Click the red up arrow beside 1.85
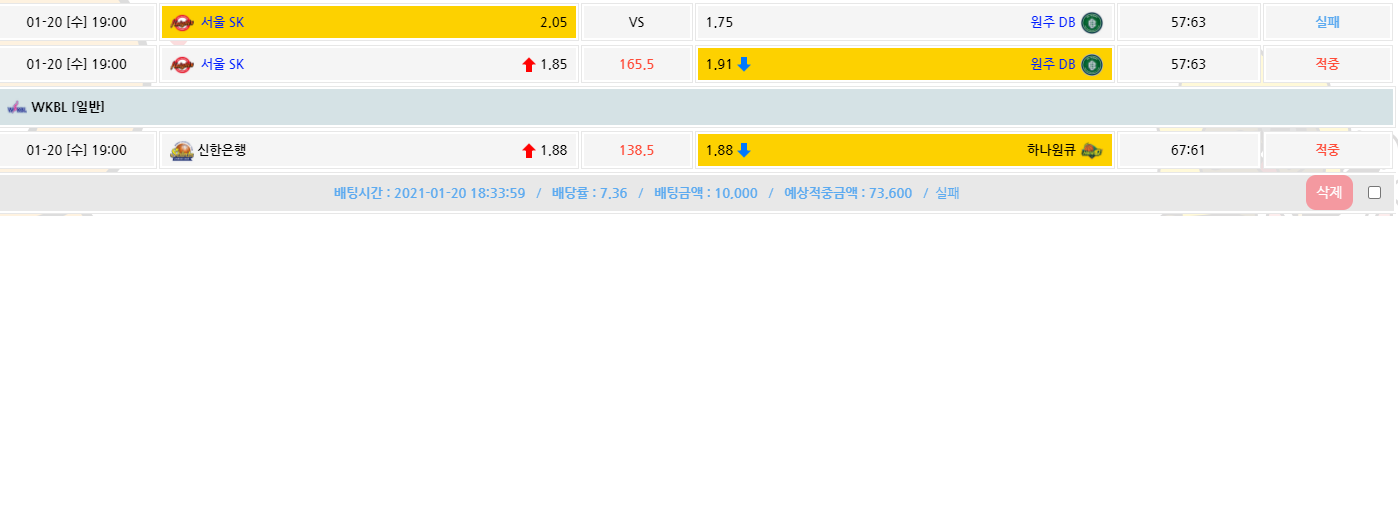 529,65
